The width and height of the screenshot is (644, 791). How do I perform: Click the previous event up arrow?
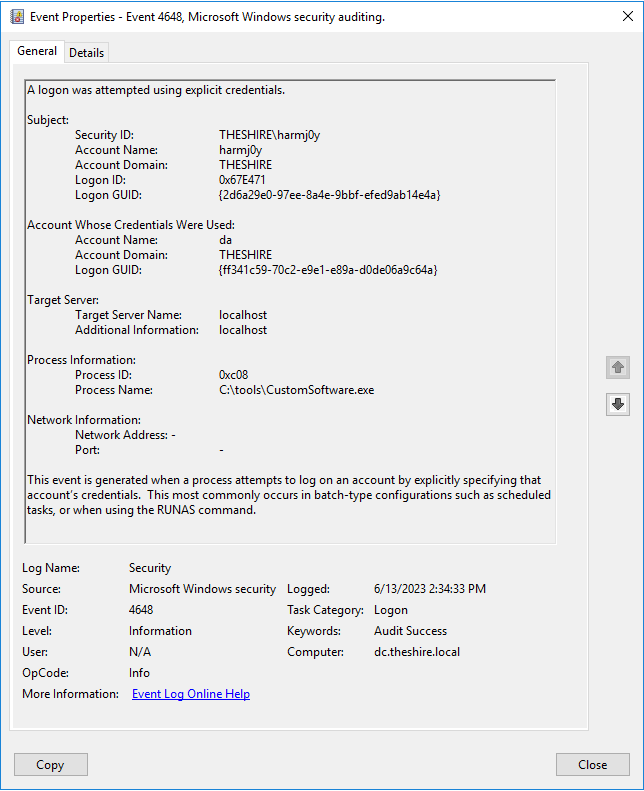[x=618, y=367]
